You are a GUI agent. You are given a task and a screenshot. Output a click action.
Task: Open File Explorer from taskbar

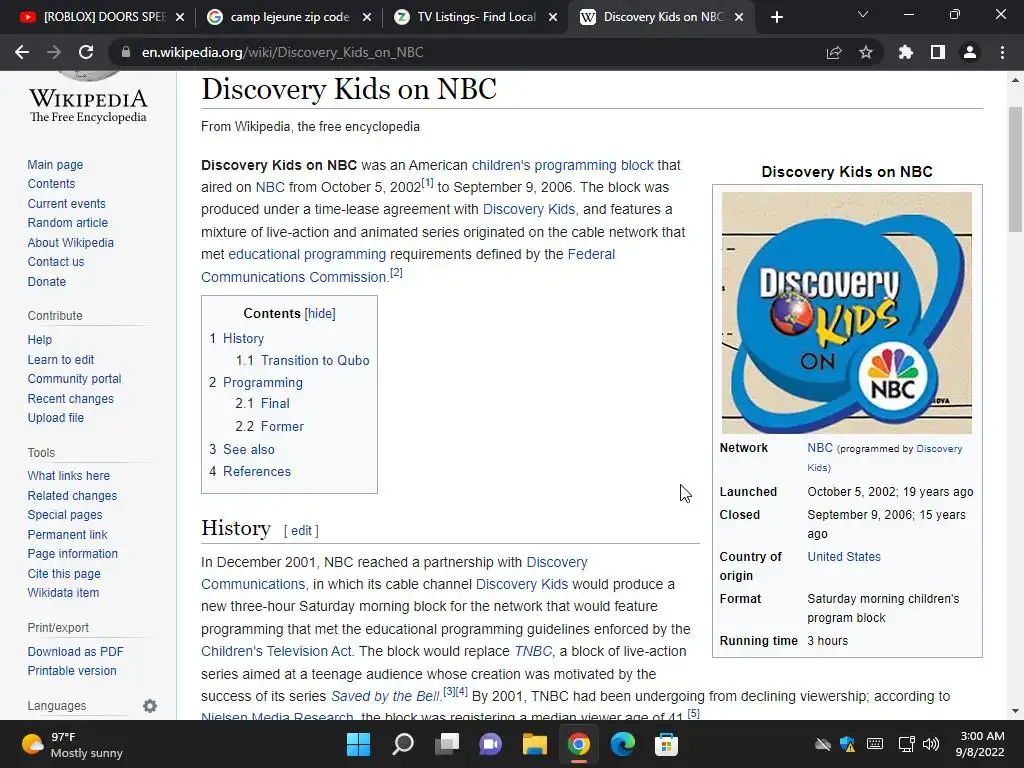pos(535,744)
